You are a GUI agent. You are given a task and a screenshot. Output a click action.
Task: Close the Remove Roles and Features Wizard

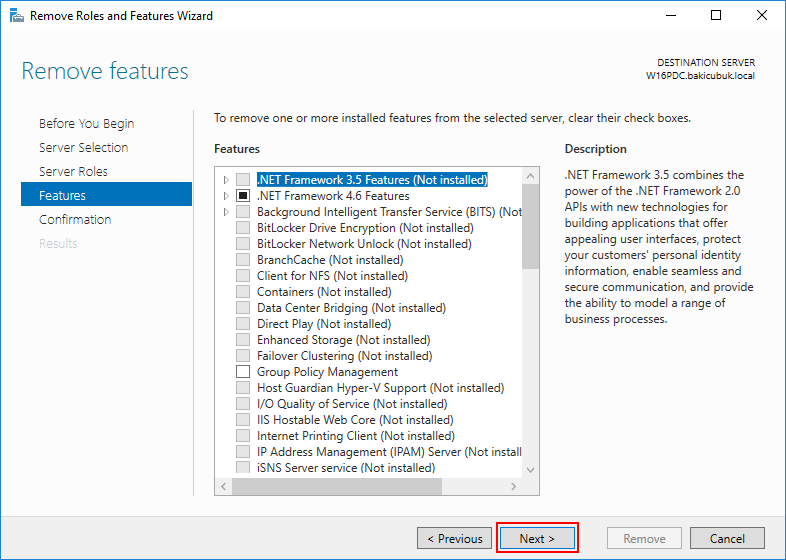[761, 16]
